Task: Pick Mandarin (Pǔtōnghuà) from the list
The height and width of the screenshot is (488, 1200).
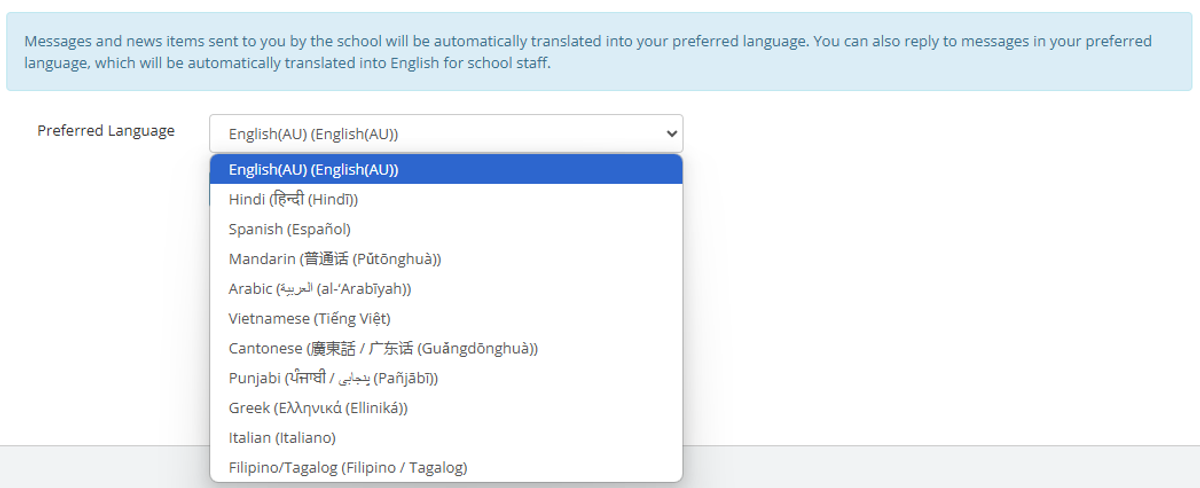Action: pos(446,259)
